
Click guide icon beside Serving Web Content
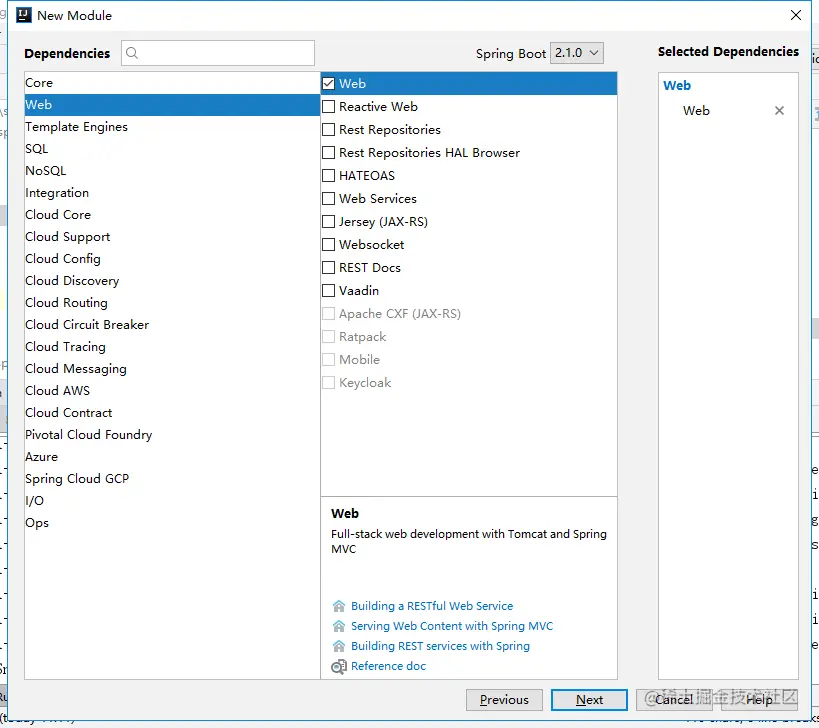[x=339, y=626]
